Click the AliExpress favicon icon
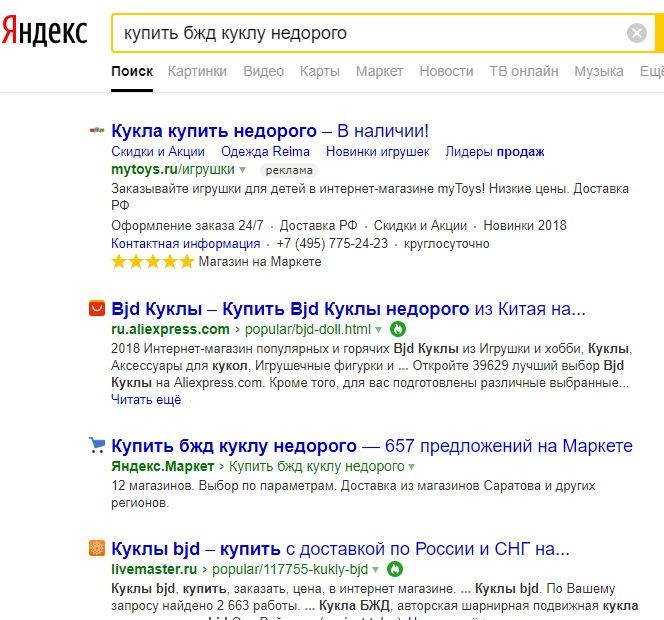664x620 pixels. point(97,308)
